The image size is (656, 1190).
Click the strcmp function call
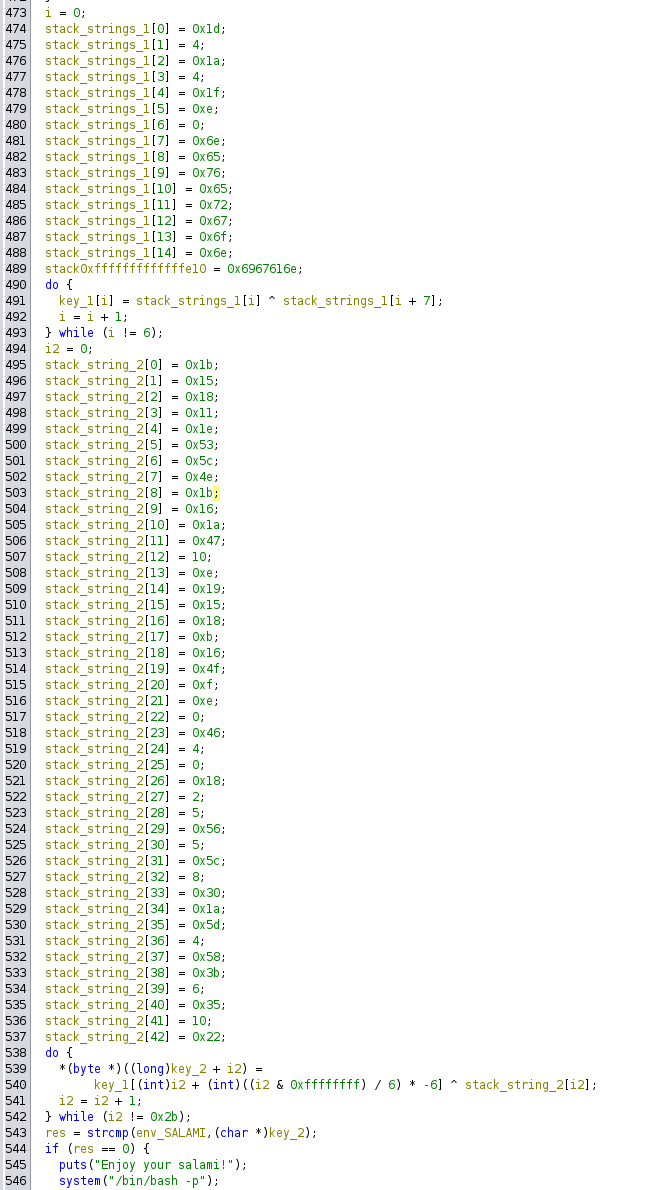102,1132
